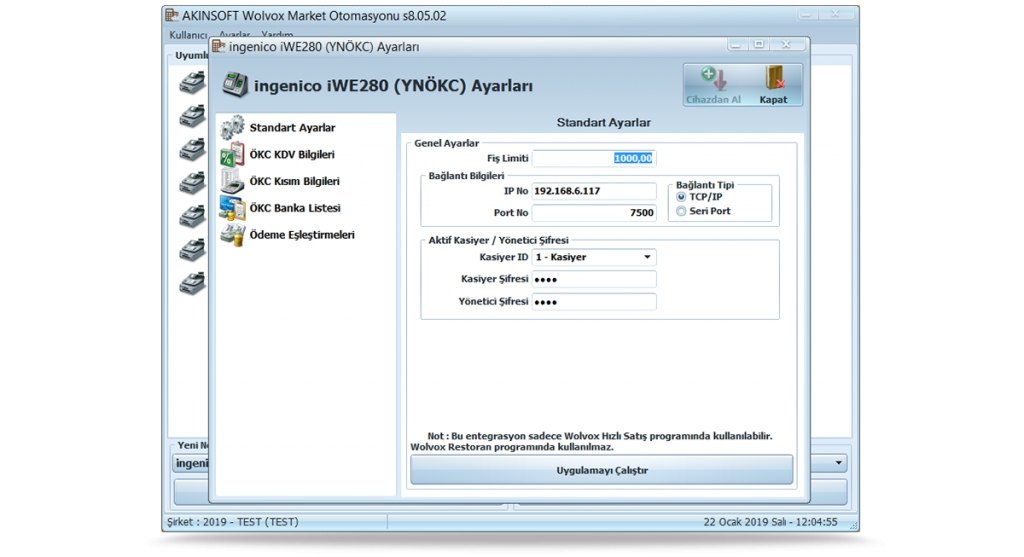Select Seri Port connection type

[681, 211]
